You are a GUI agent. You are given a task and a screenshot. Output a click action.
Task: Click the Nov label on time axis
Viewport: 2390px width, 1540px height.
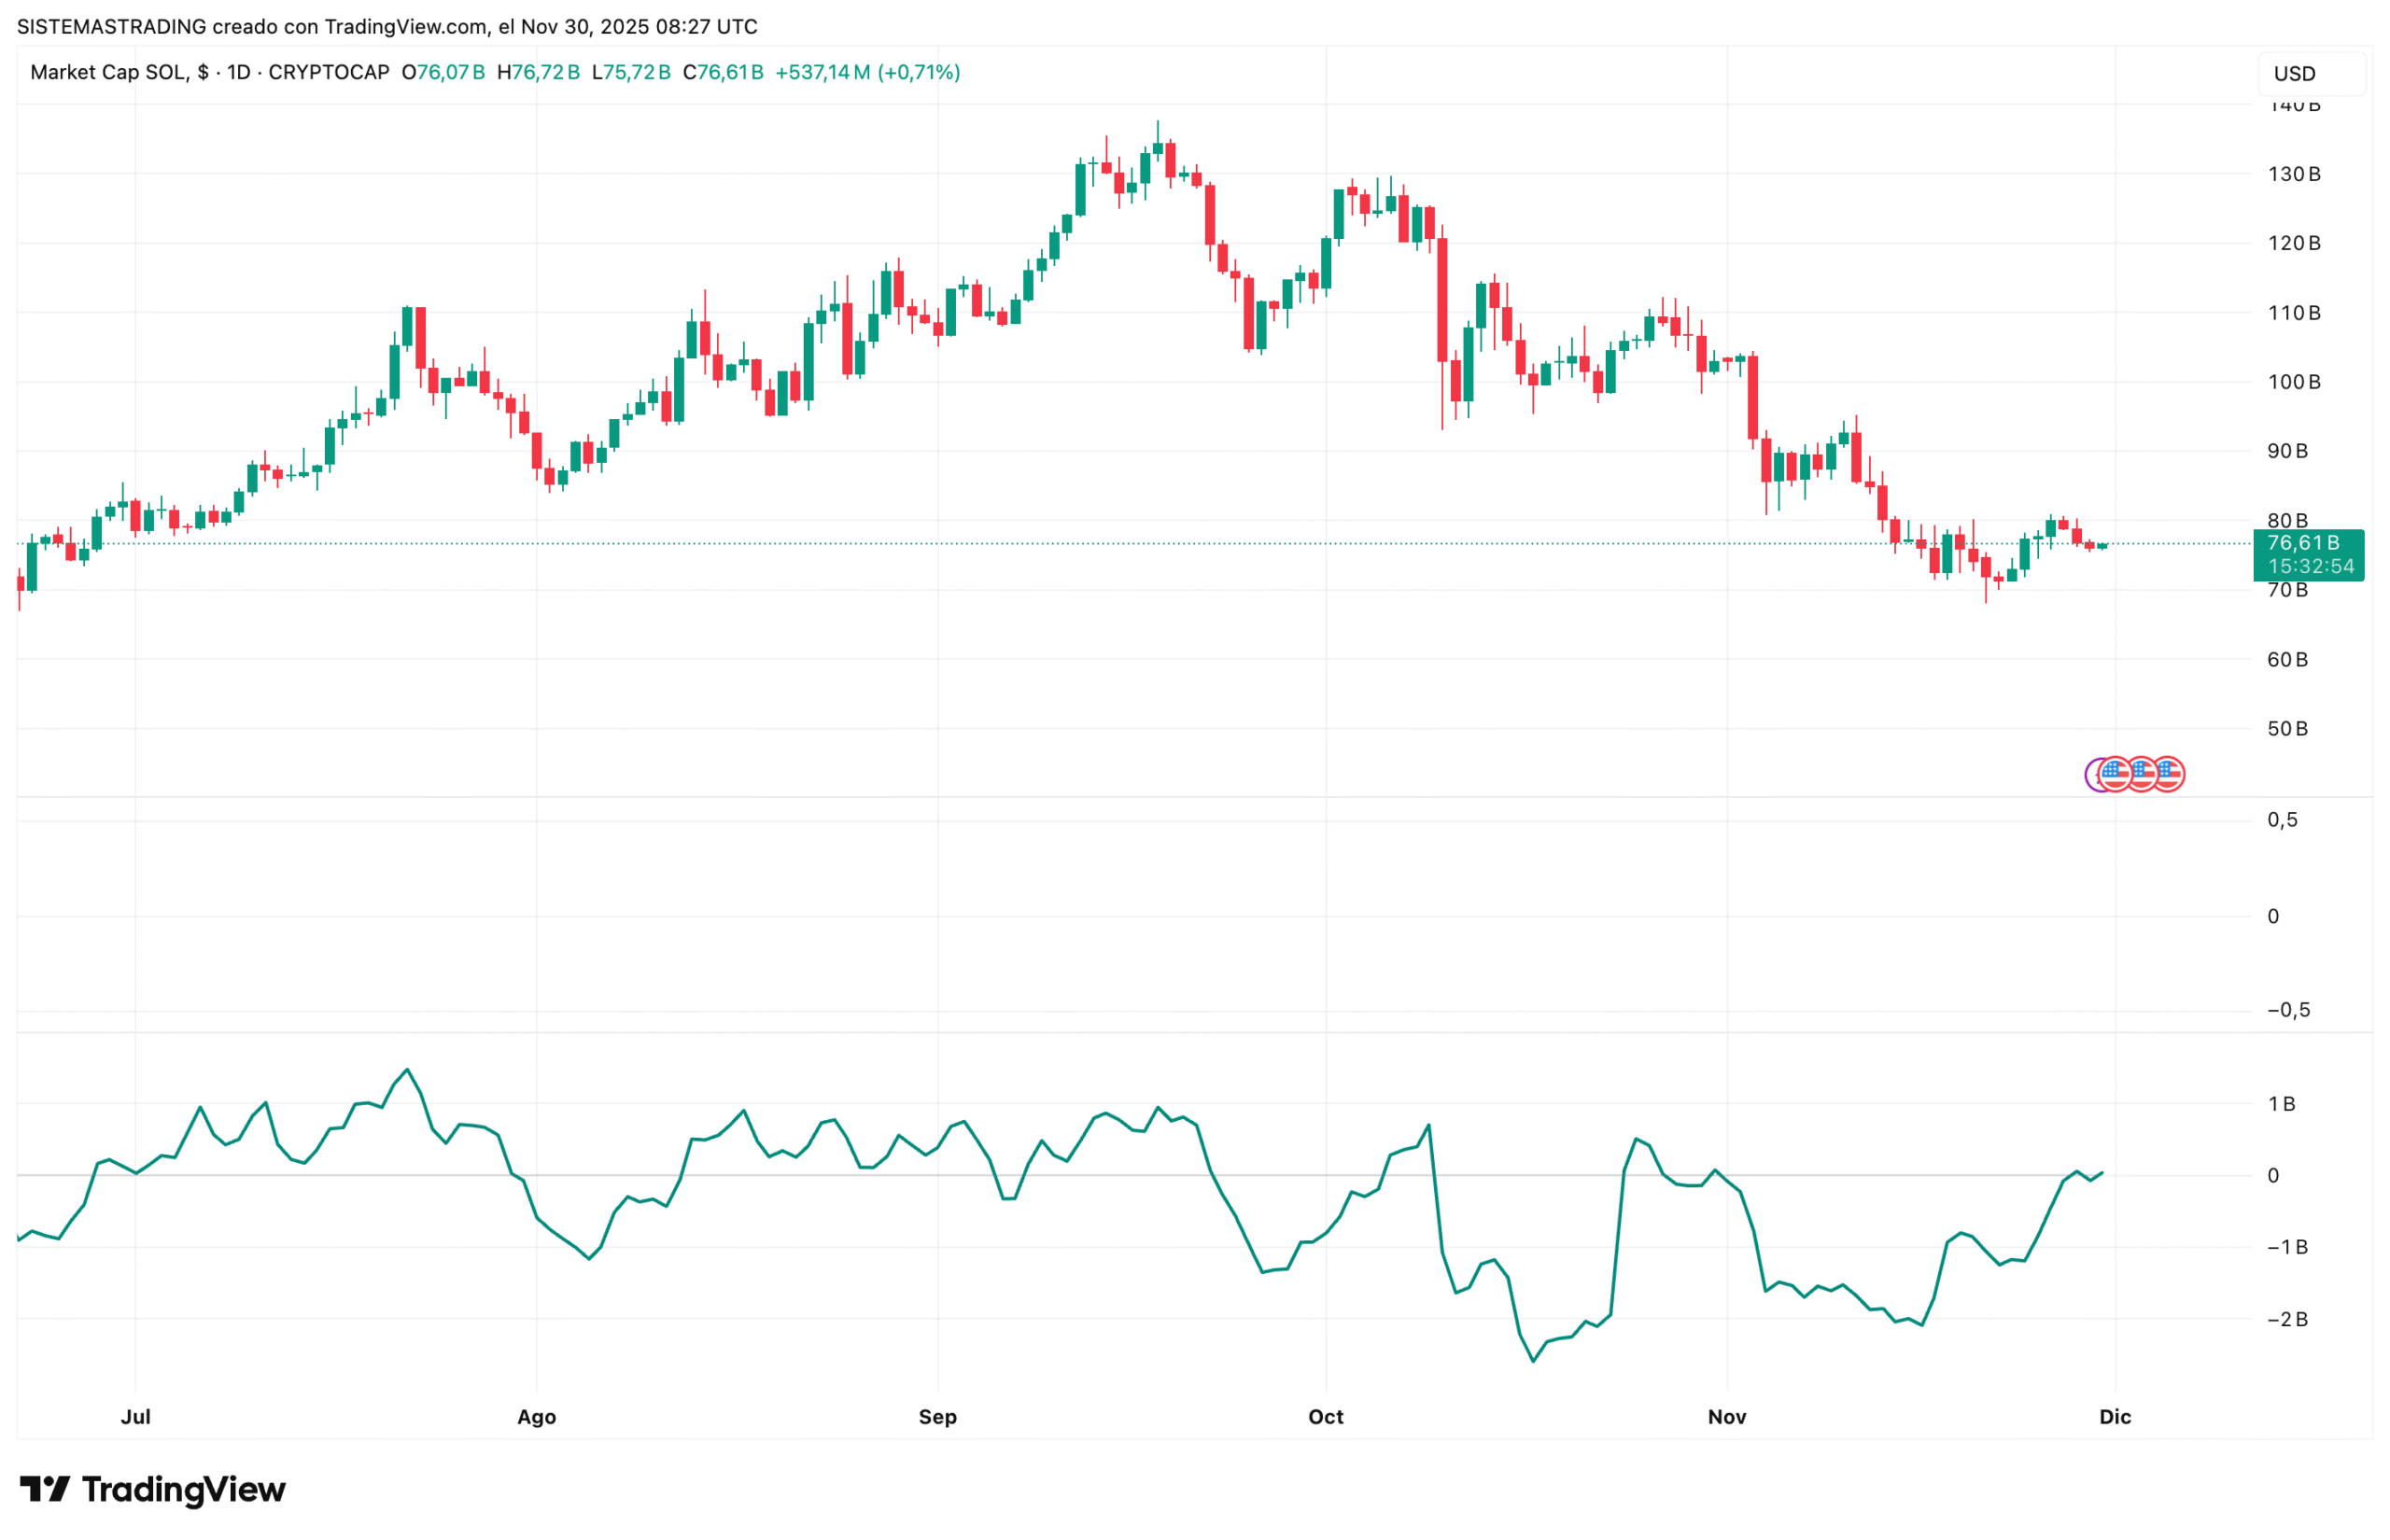pos(1727,1417)
